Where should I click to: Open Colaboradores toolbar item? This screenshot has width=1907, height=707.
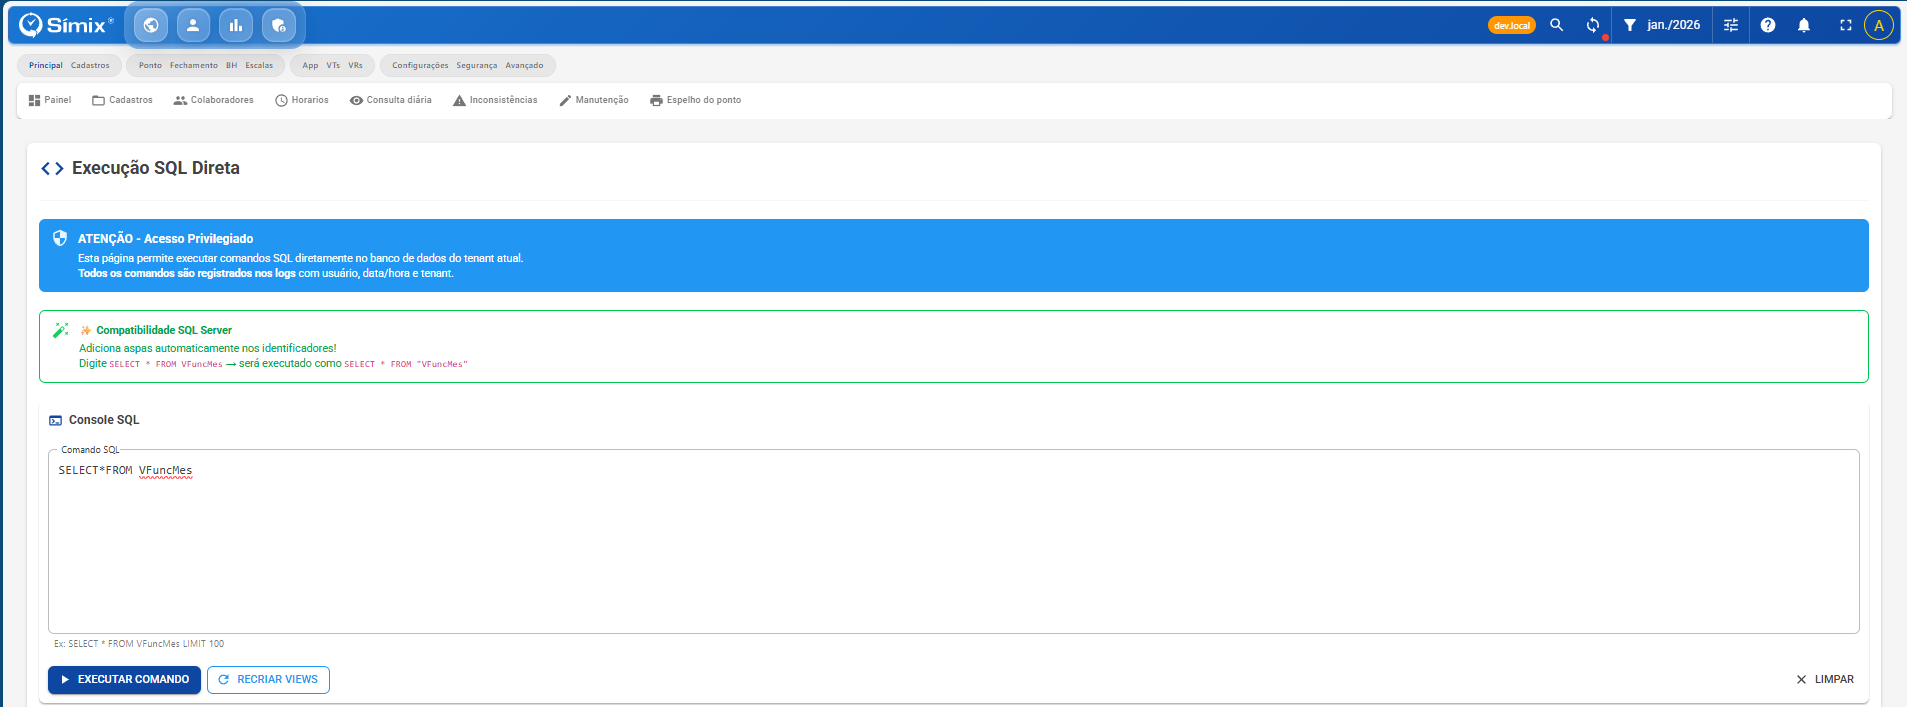click(x=214, y=100)
